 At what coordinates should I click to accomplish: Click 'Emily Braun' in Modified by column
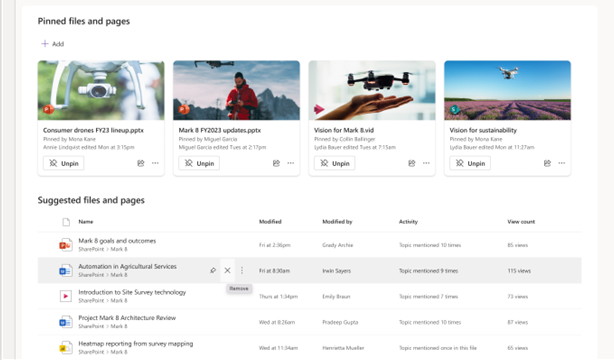[336, 297]
